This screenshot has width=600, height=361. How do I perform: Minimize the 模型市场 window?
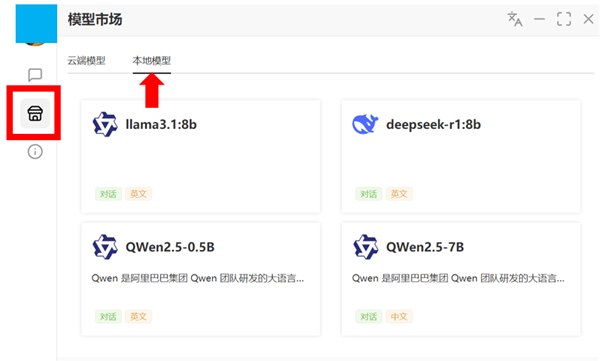click(x=540, y=19)
